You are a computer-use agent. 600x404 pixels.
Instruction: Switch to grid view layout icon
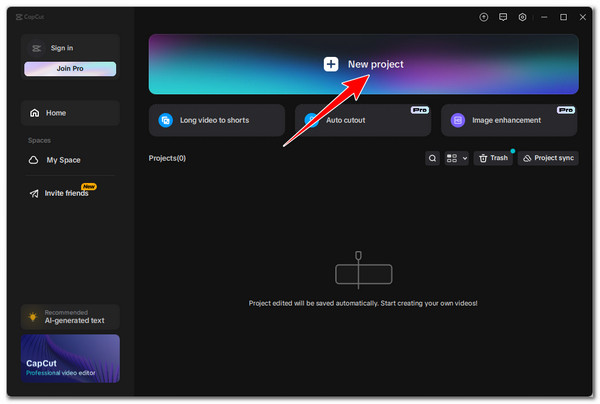pyautogui.click(x=452, y=158)
